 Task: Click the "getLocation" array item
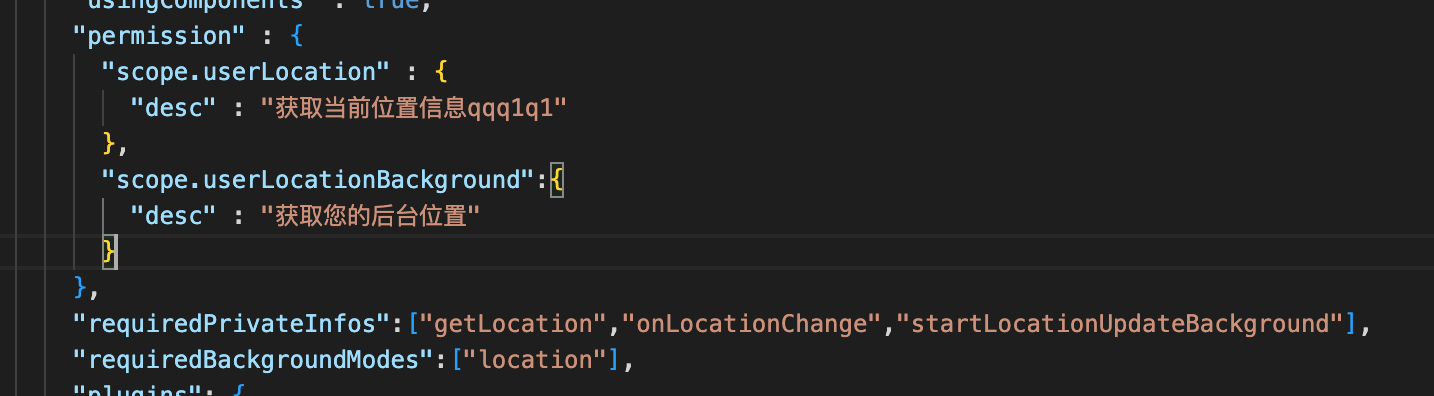[x=515, y=324]
